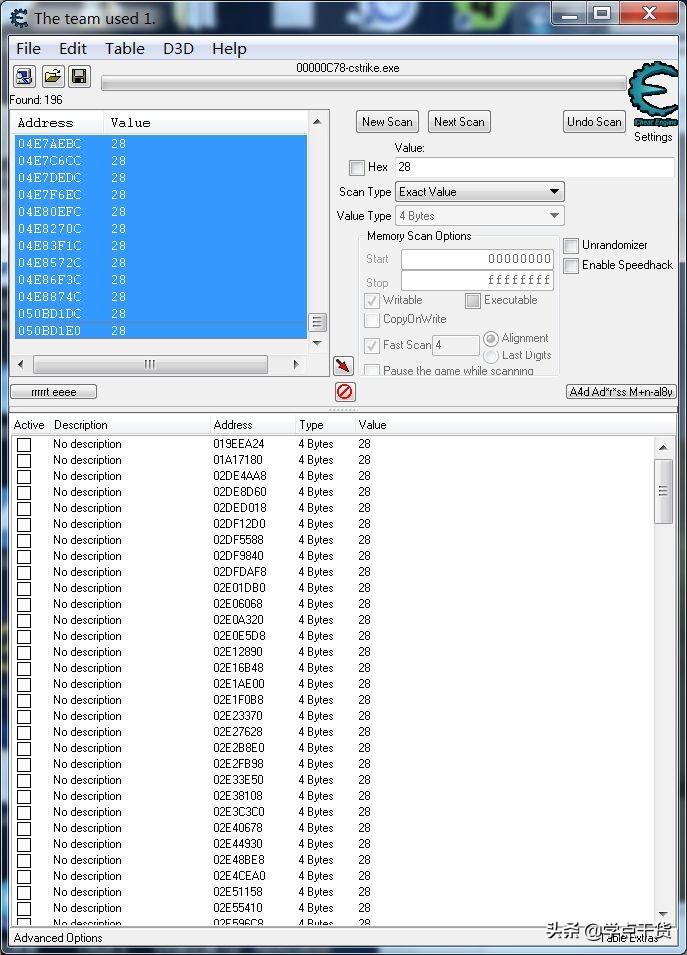Screen dimensions: 687x955
Task: Click red arrow to add selected addresses
Action: tap(343, 366)
